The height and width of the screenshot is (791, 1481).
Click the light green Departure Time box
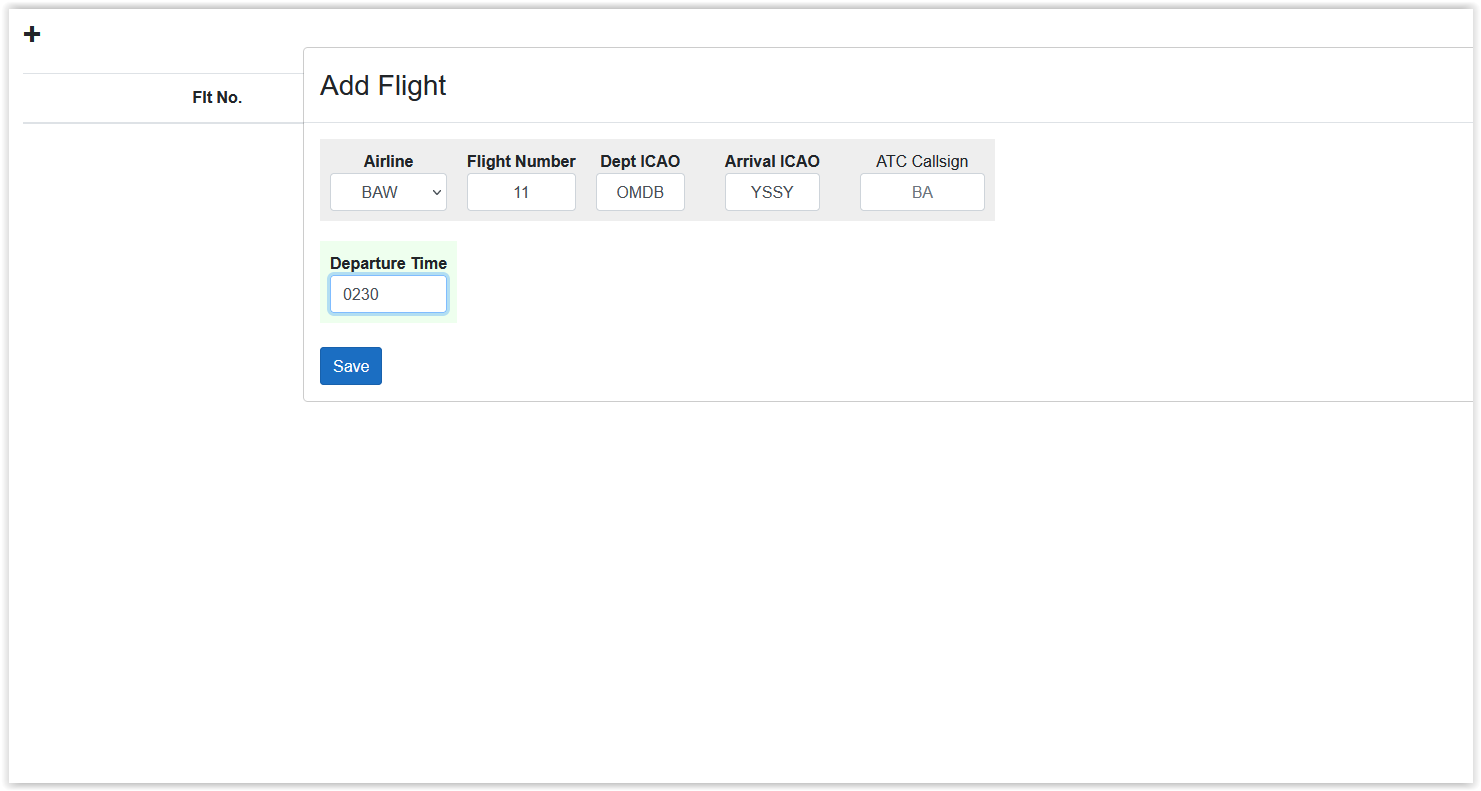coord(388,282)
